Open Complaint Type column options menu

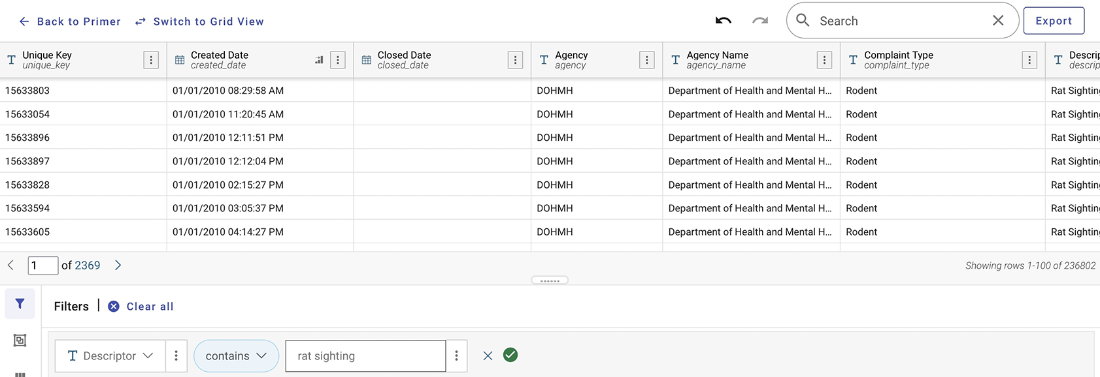(x=1030, y=60)
